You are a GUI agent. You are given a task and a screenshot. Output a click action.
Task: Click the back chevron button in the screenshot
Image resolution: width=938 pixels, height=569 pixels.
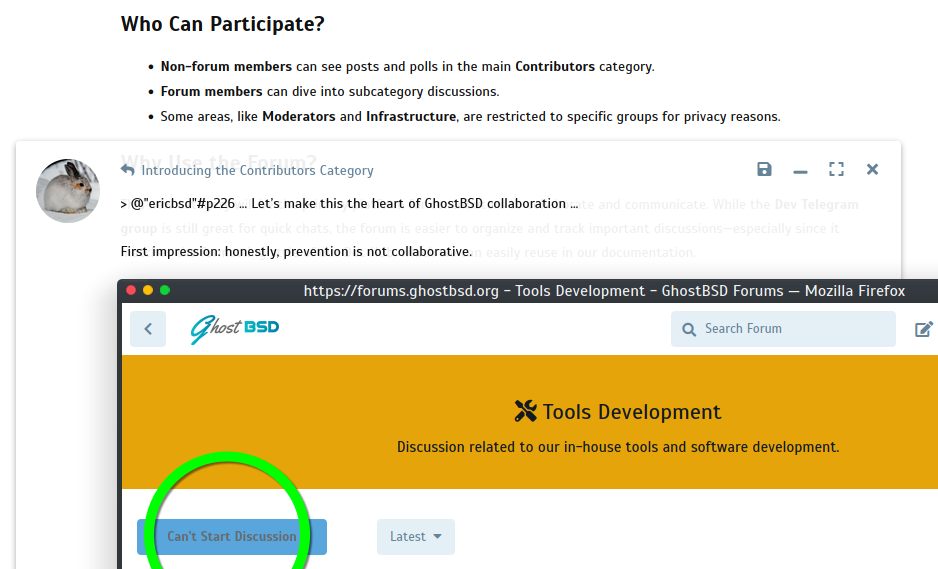coord(148,328)
